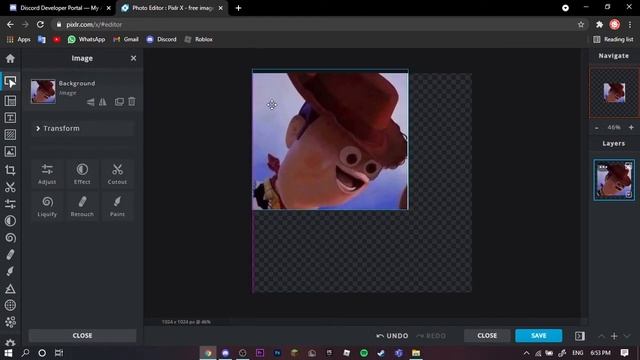640x360 pixels.
Task: Flip Background layer vertically
Action: [x=91, y=102]
